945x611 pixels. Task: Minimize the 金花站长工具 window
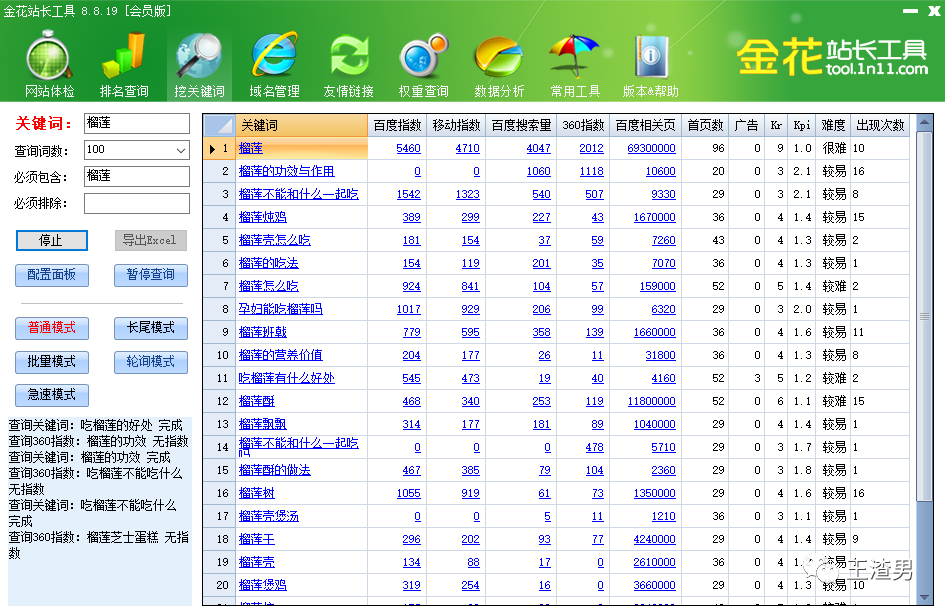coord(910,11)
